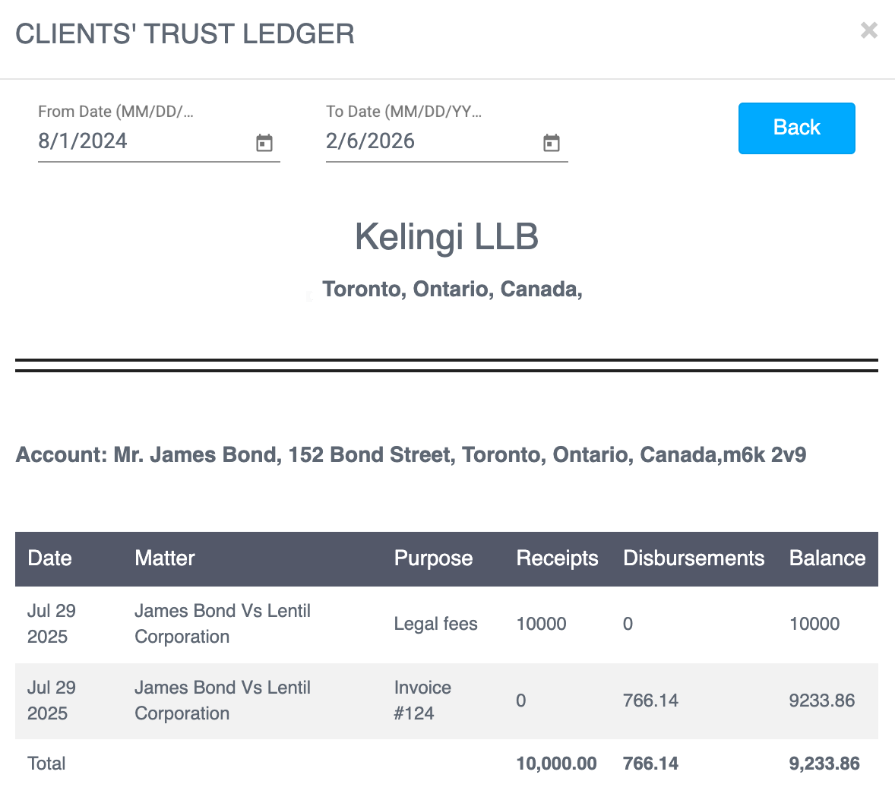The height and width of the screenshot is (812, 895).
Task: Select the Legal fees purpose cell
Action: pyautogui.click(x=436, y=624)
